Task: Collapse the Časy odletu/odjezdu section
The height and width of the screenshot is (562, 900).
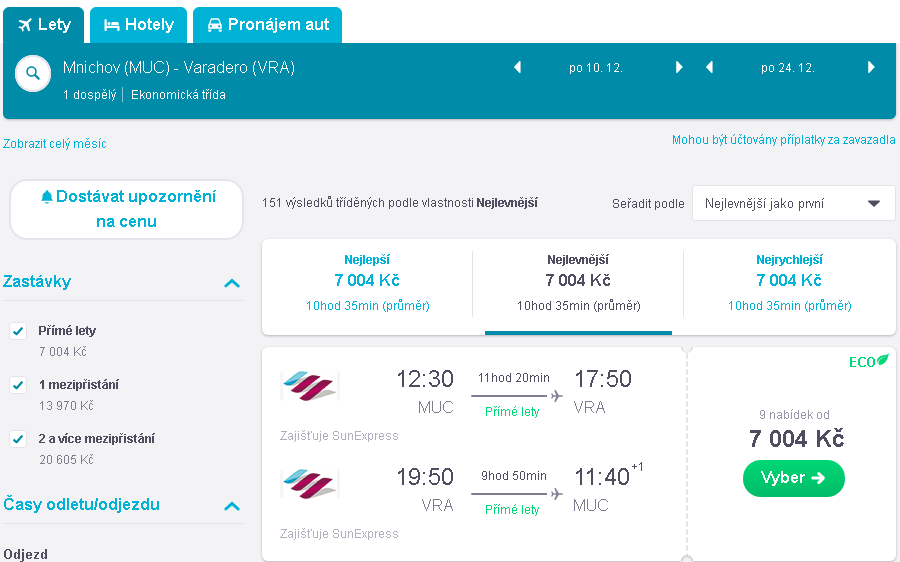Action: click(232, 506)
